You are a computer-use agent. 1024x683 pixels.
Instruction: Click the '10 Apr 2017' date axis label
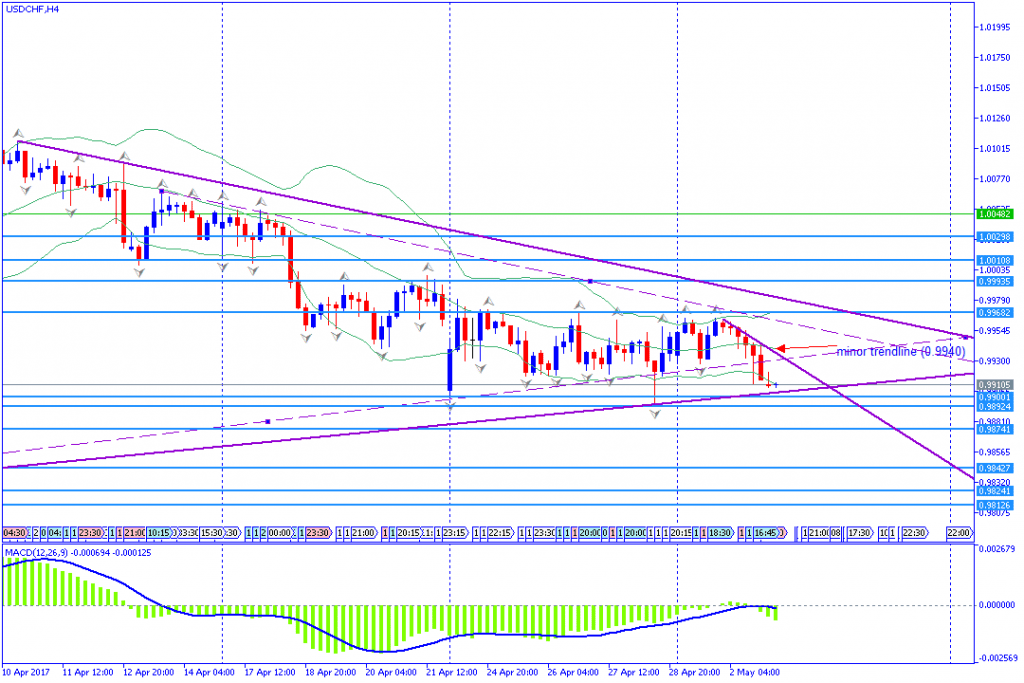[x=25, y=672]
